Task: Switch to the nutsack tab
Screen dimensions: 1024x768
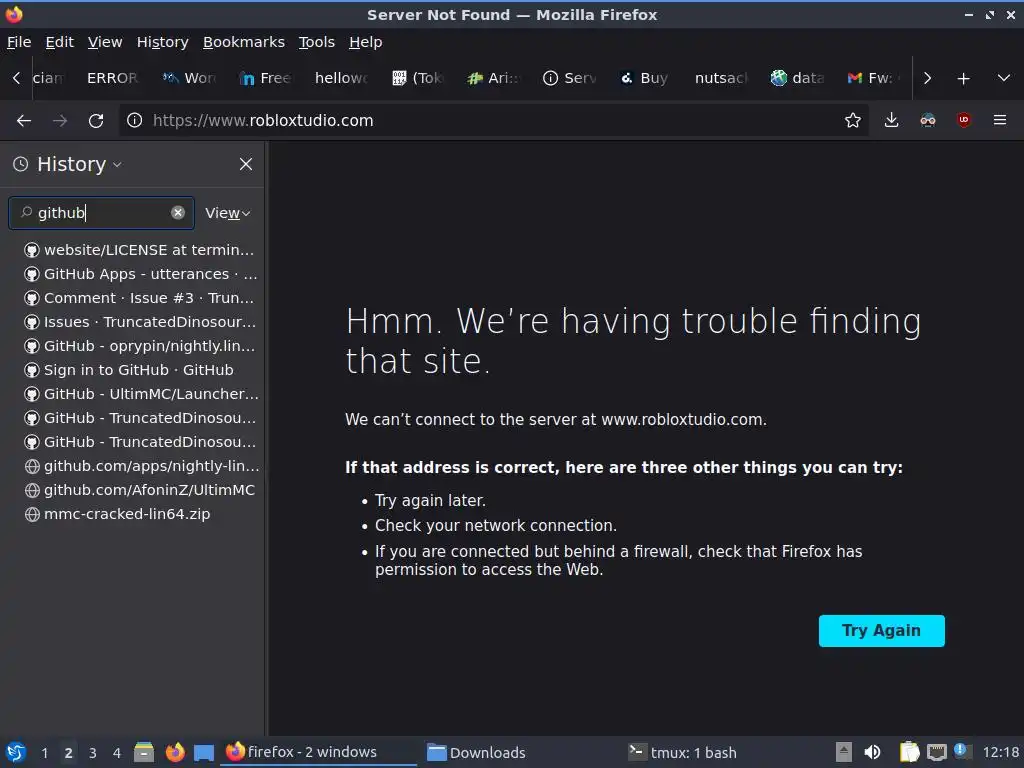Action: [721, 78]
